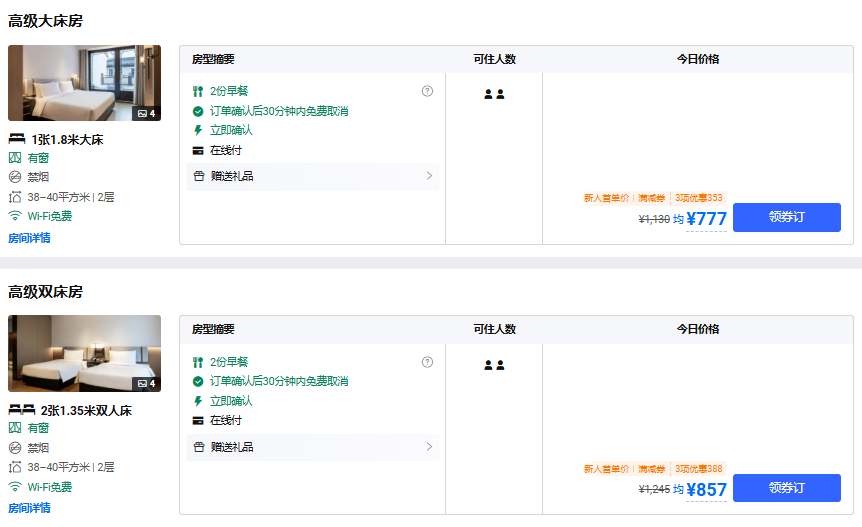Click the room area icon for 高级大床房

pyautogui.click(x=15, y=197)
